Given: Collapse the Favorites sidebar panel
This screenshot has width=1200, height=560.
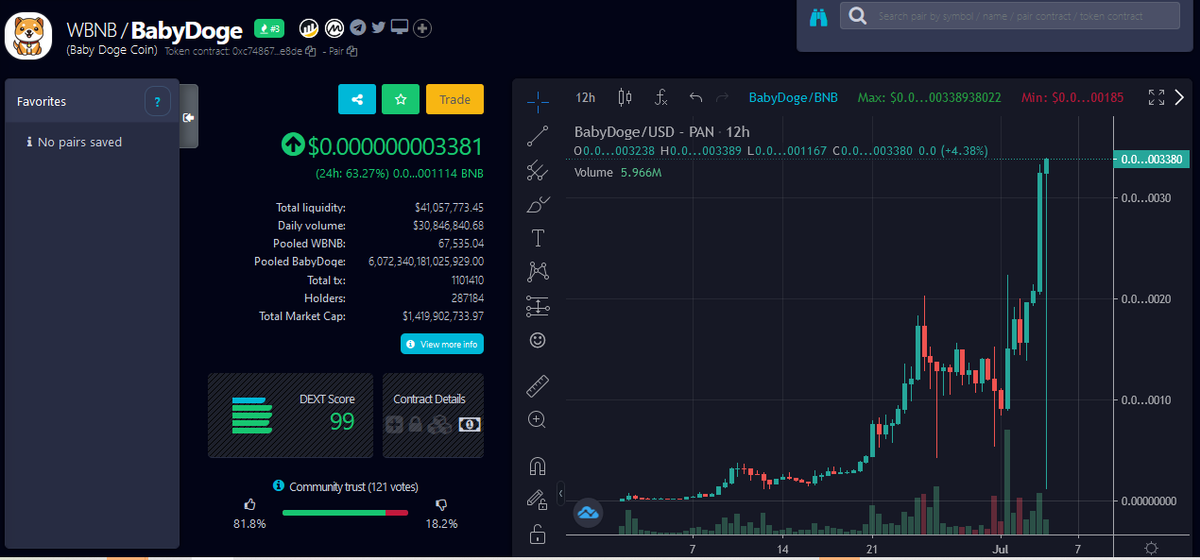Looking at the screenshot, I should coord(189,117).
